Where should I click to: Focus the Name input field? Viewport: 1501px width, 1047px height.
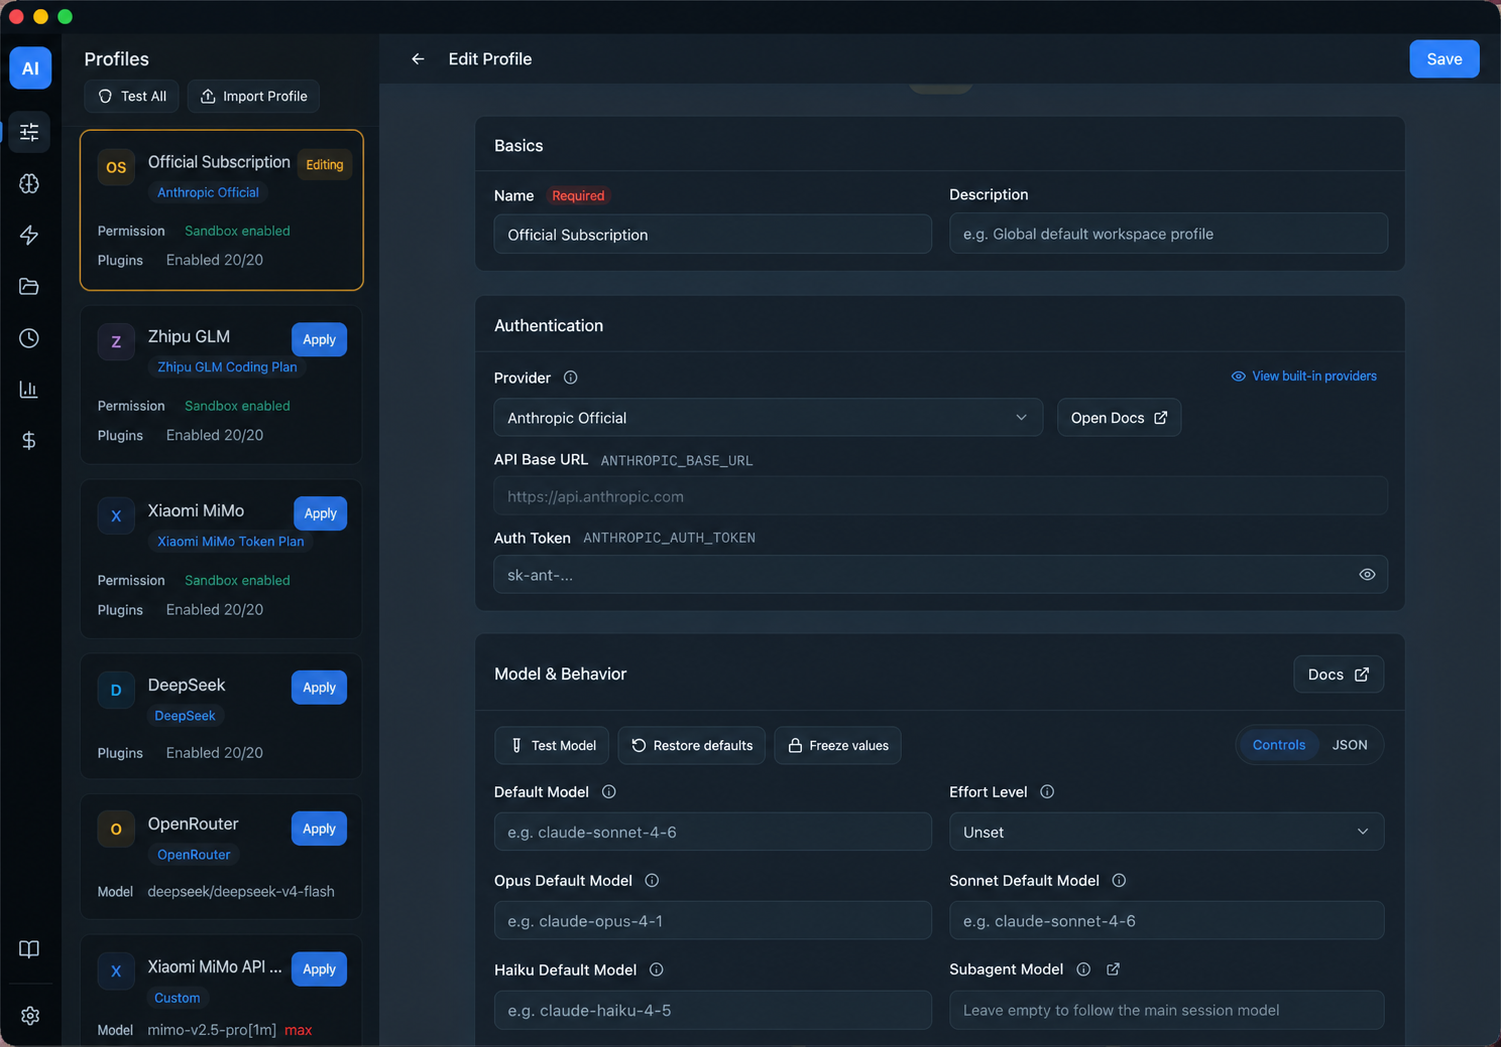(x=713, y=235)
